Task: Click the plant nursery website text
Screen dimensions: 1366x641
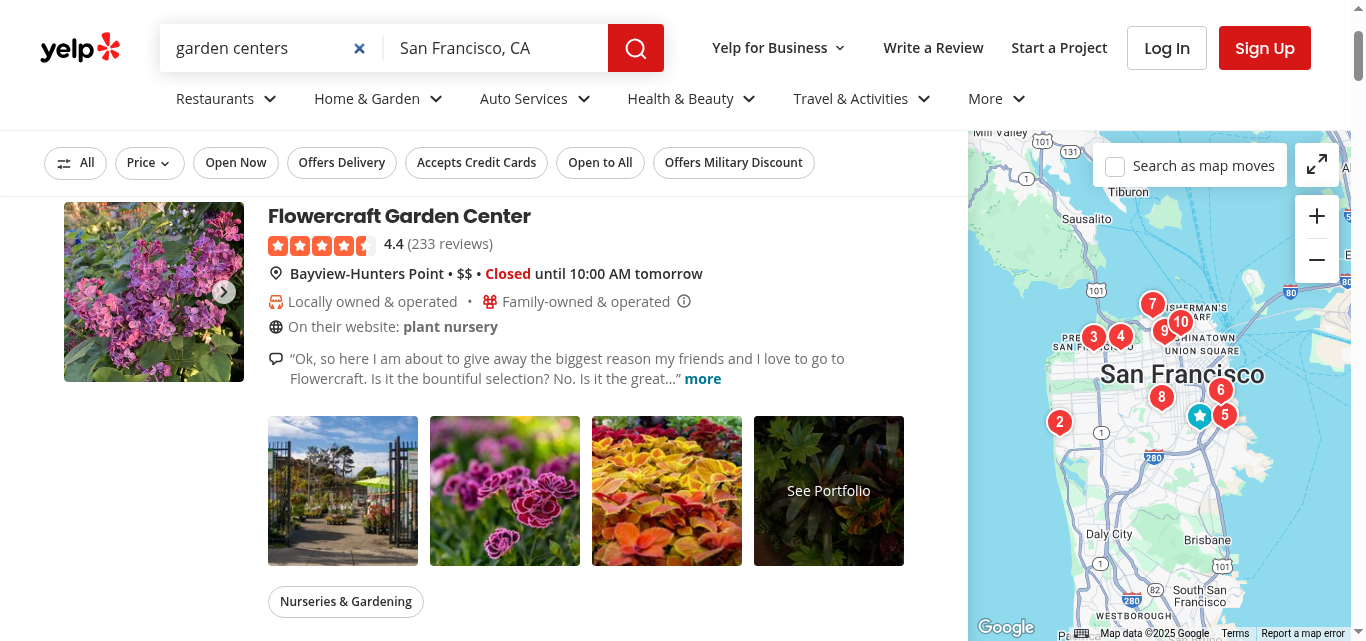Action: point(450,327)
